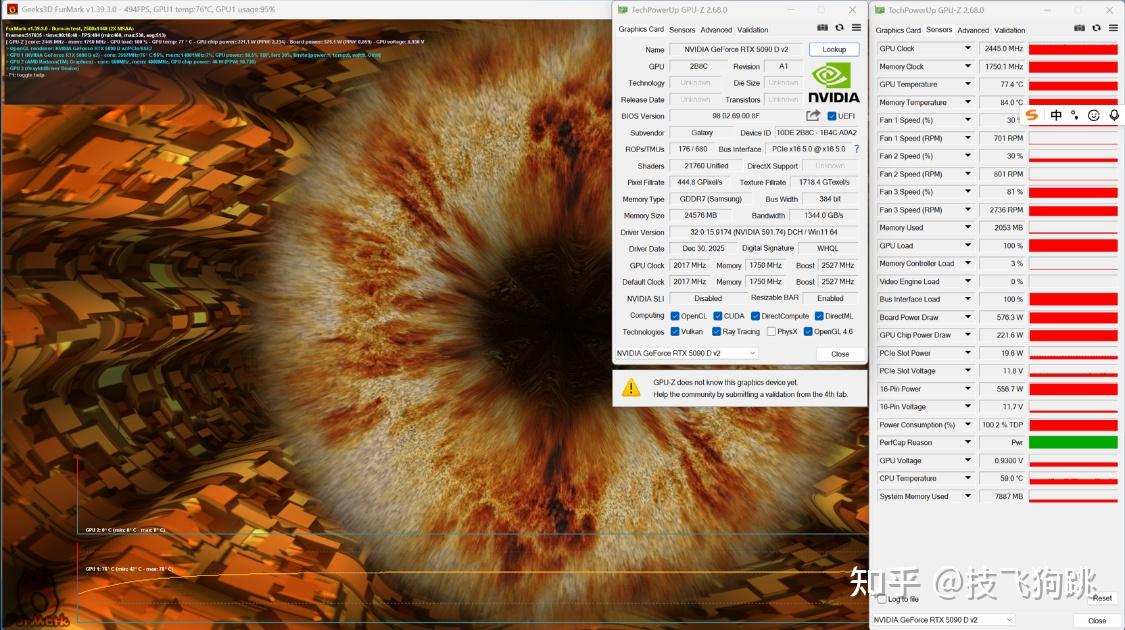Toggle the Ray Tracing checkbox
The width and height of the screenshot is (1125, 630).
(x=717, y=332)
